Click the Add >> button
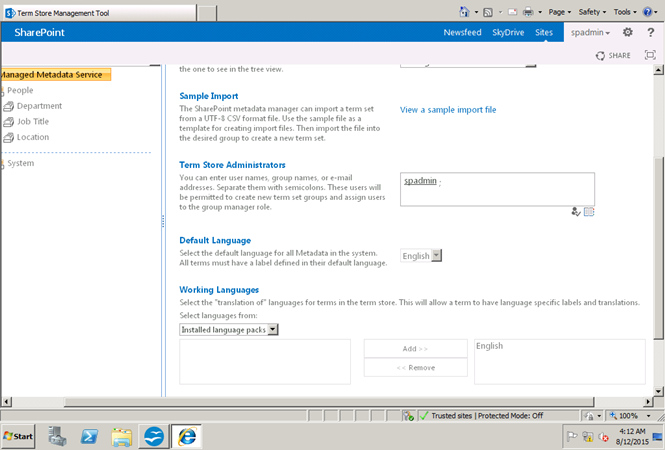 tap(415, 349)
